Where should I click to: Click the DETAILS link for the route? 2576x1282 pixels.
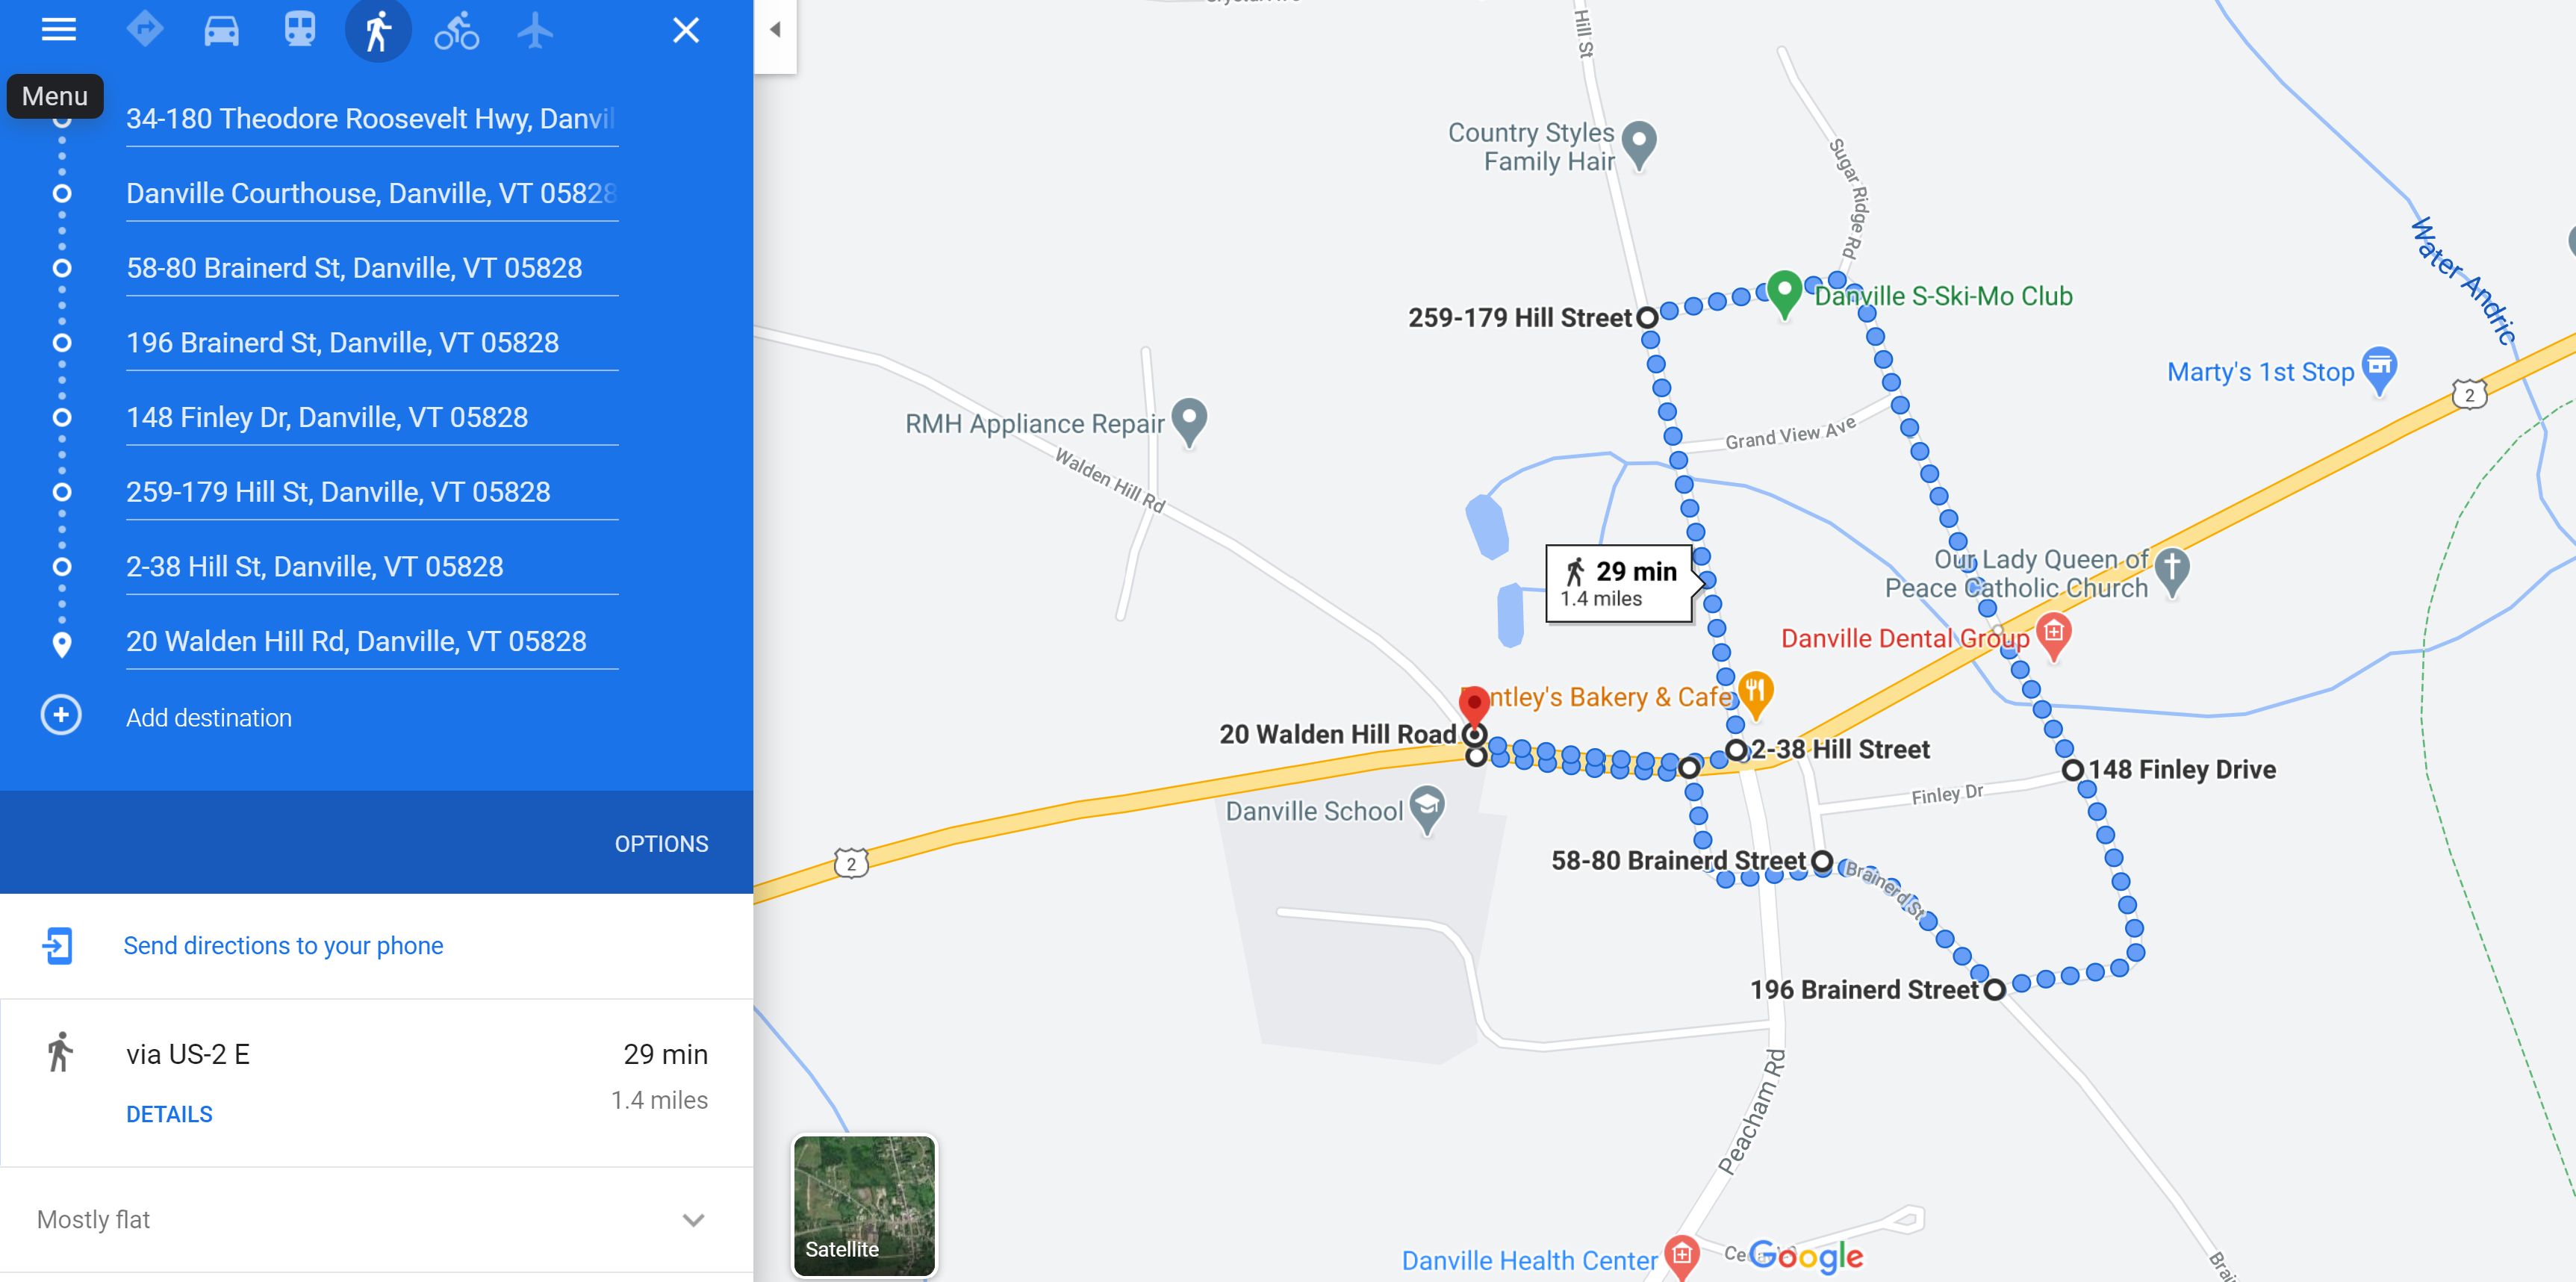[169, 1114]
